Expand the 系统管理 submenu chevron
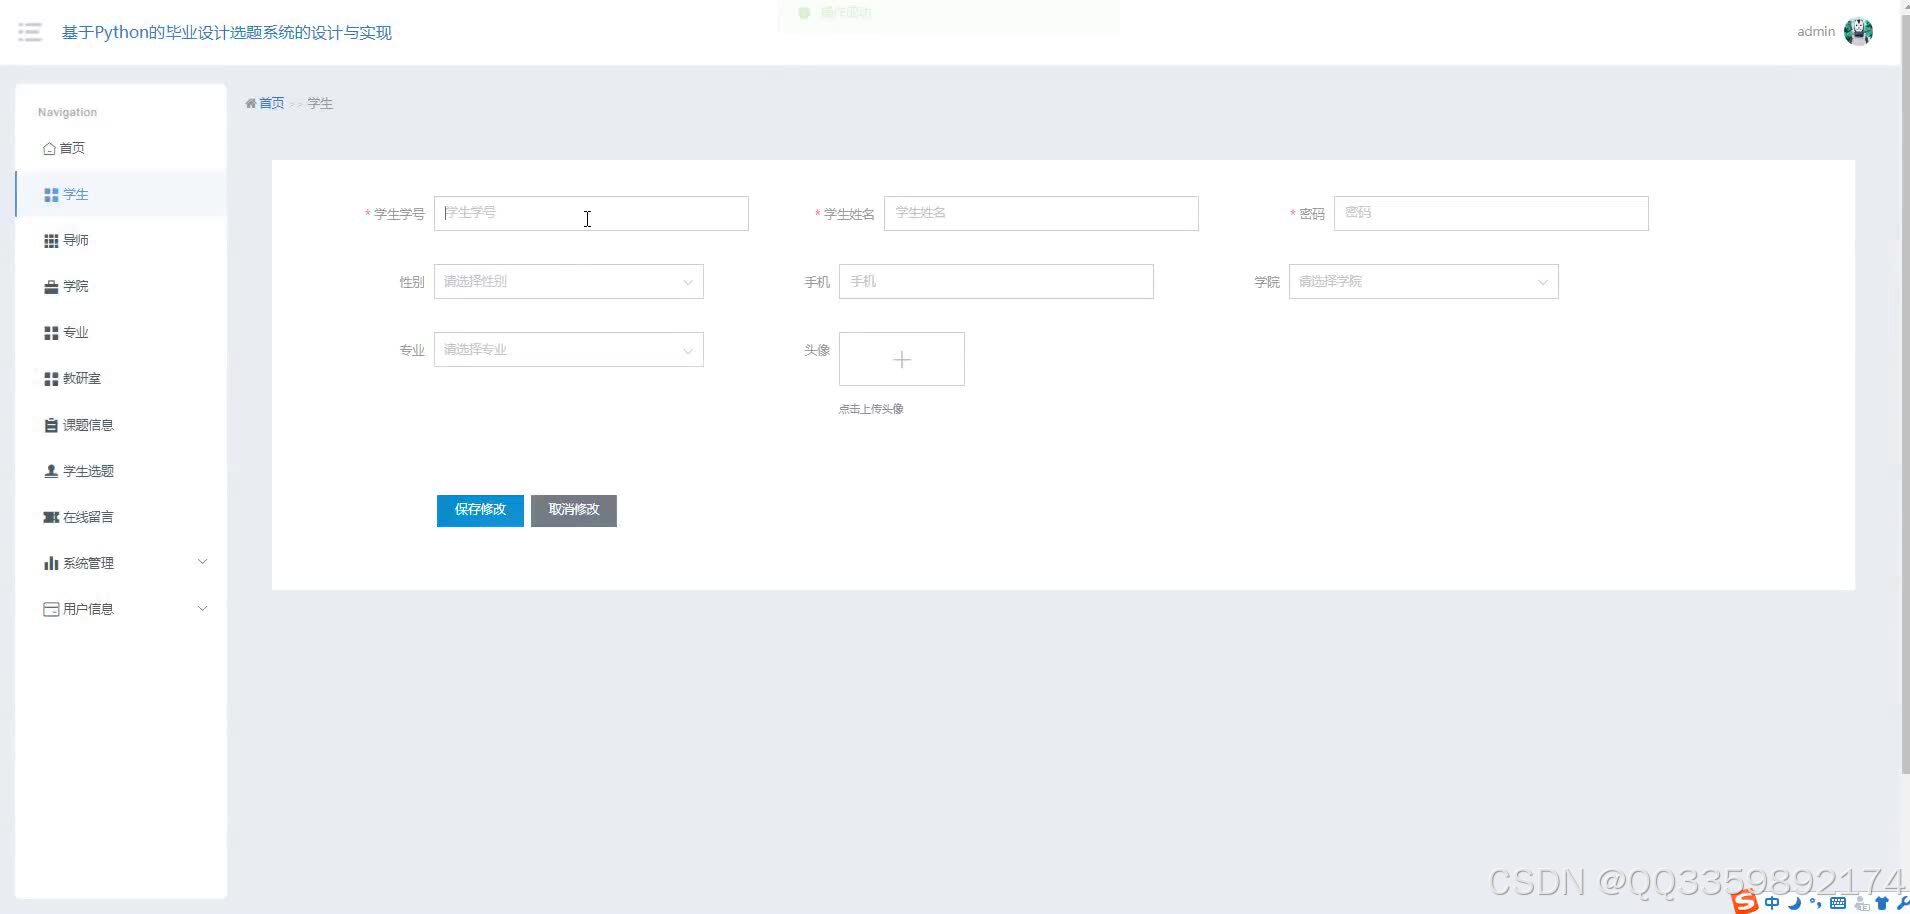This screenshot has width=1910, height=914. (203, 562)
